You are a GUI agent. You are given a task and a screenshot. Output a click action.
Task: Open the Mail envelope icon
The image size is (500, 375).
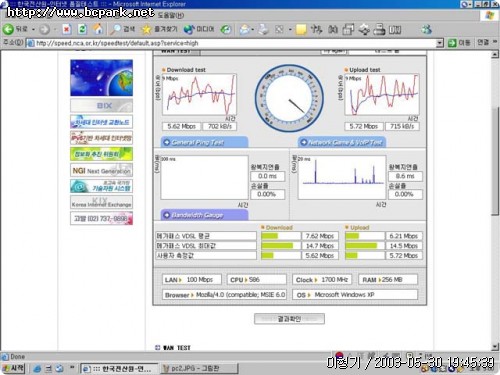[245, 30]
